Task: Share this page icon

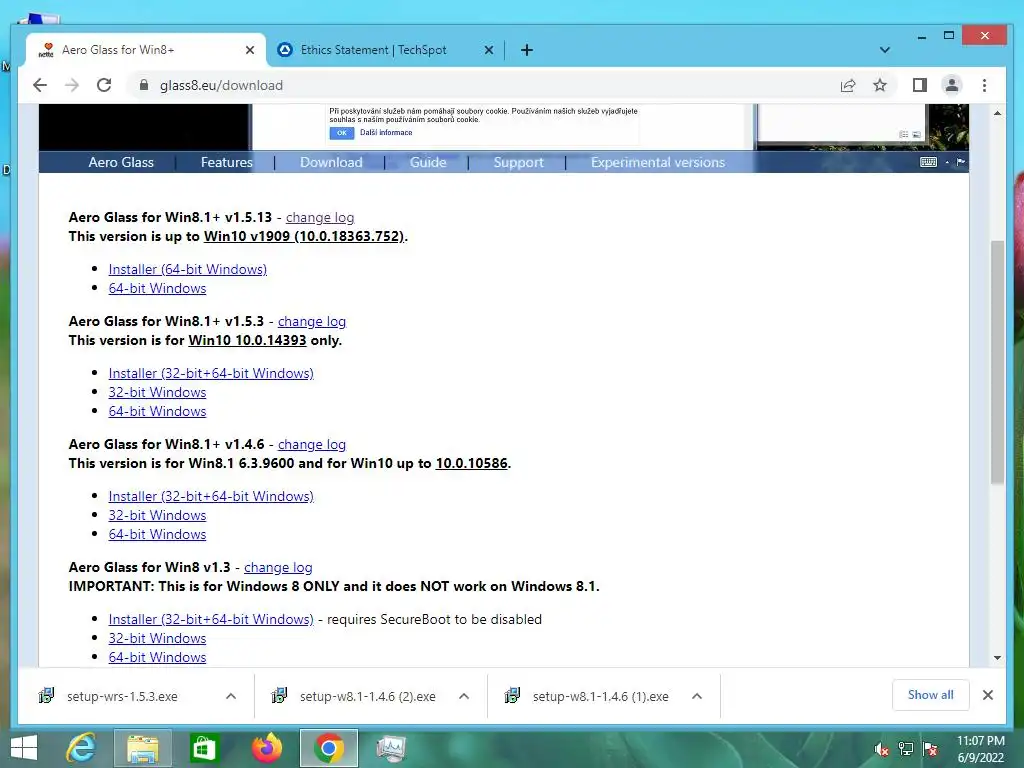Action: (848, 86)
